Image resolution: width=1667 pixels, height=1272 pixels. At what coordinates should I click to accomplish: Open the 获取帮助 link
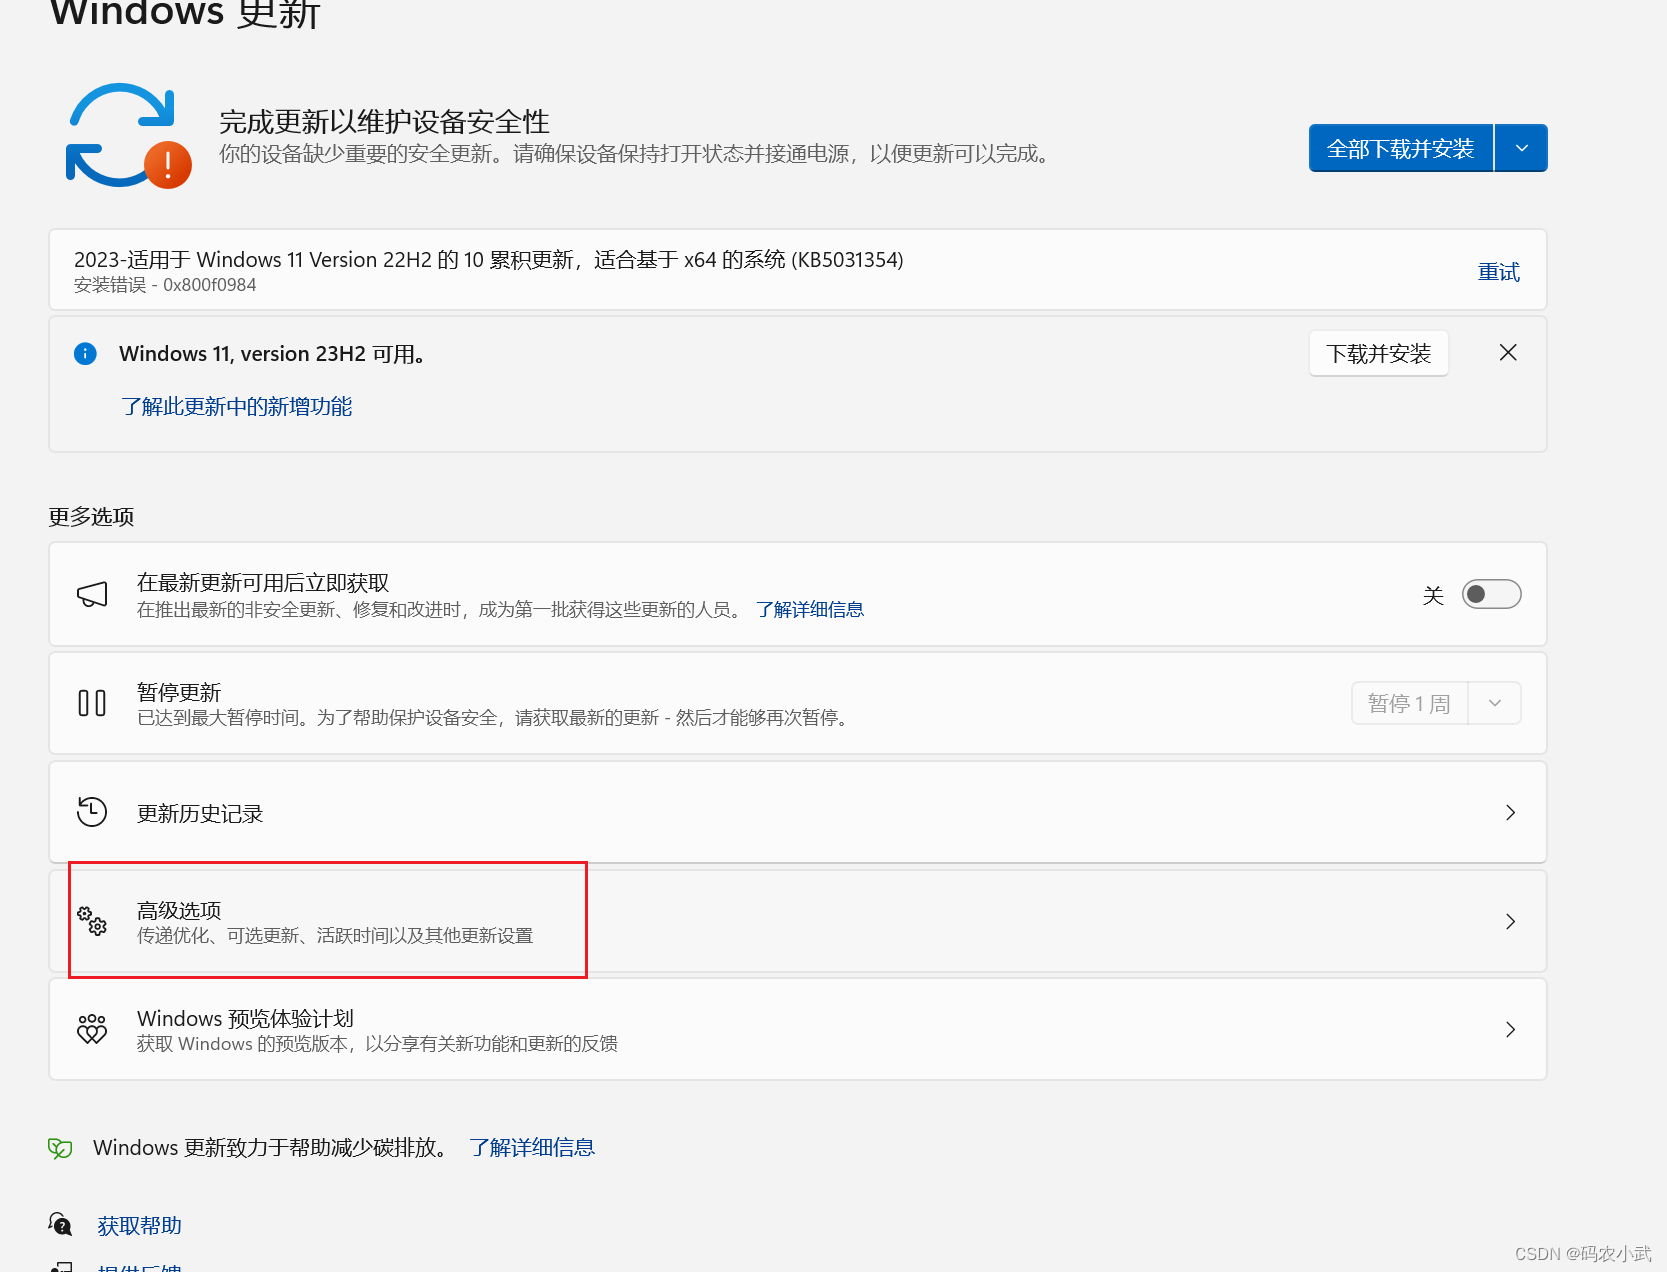[x=140, y=1225]
